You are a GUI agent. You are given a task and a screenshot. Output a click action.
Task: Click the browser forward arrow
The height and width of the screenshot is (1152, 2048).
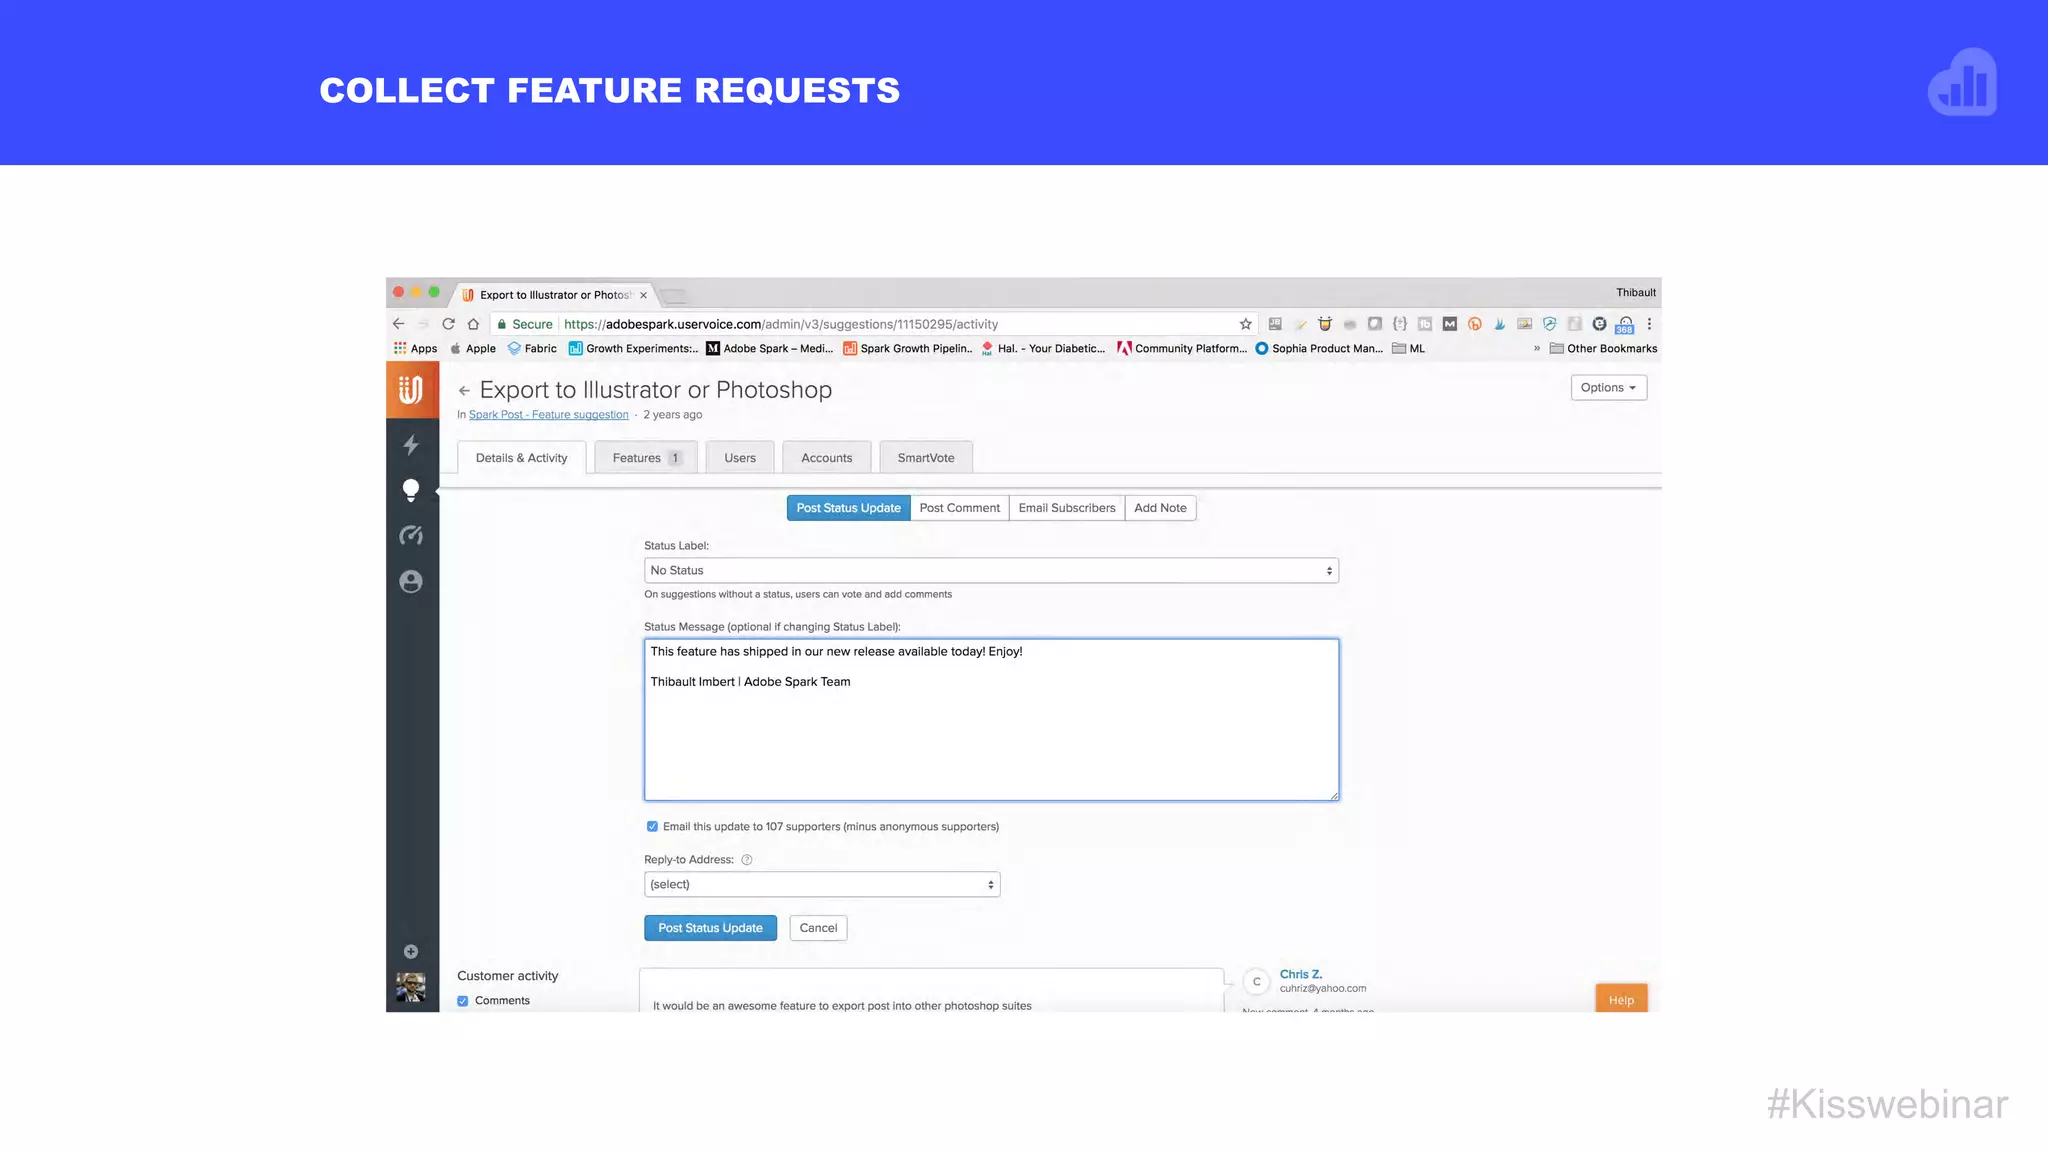point(423,324)
